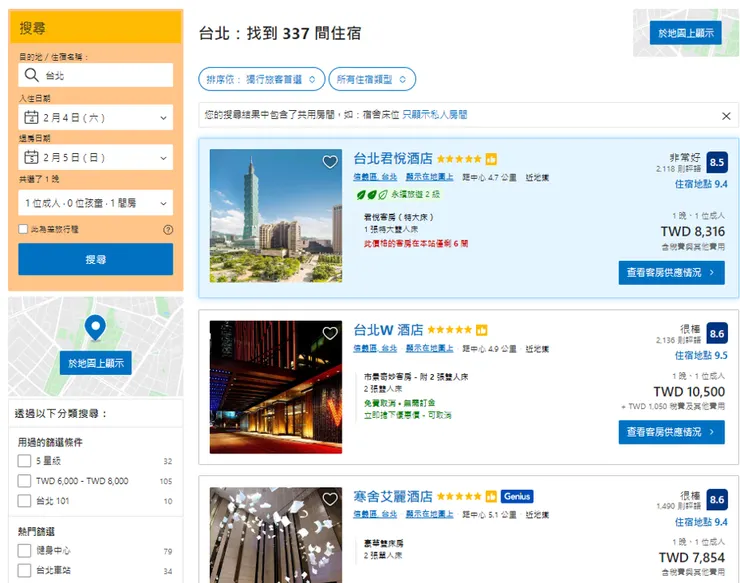Click 信義區, 台北 link under 寒舍艾麗酒店

375,514
